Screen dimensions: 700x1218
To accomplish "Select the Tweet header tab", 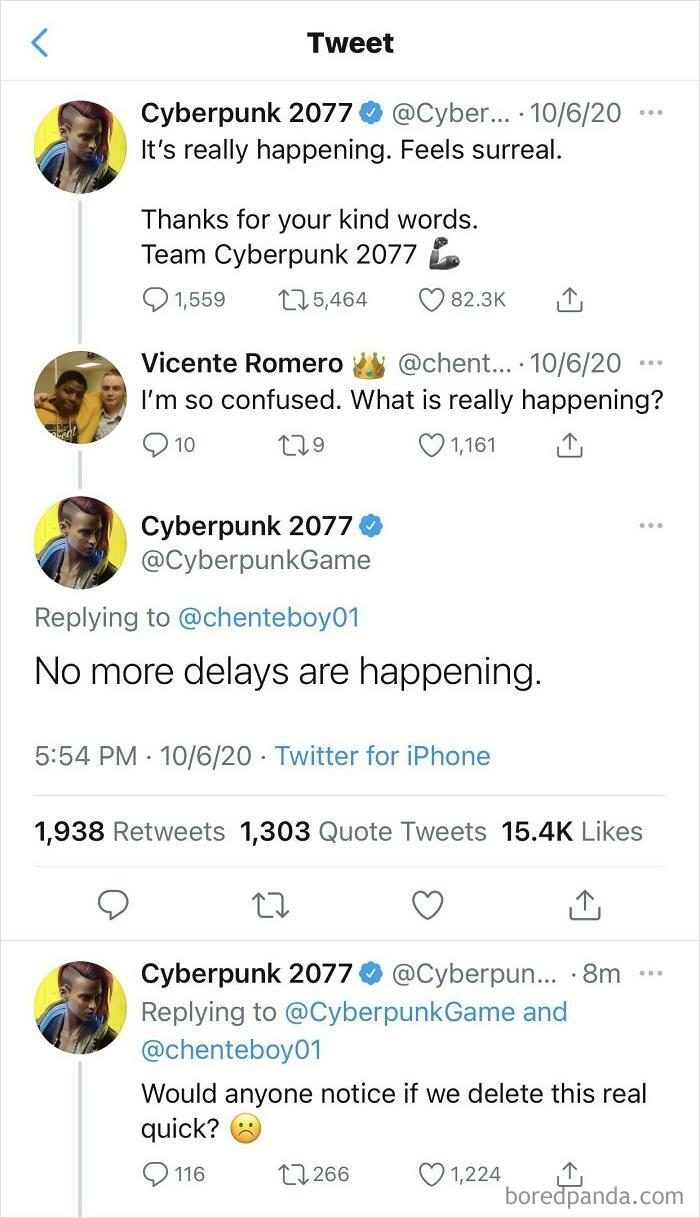I will tap(350, 43).
